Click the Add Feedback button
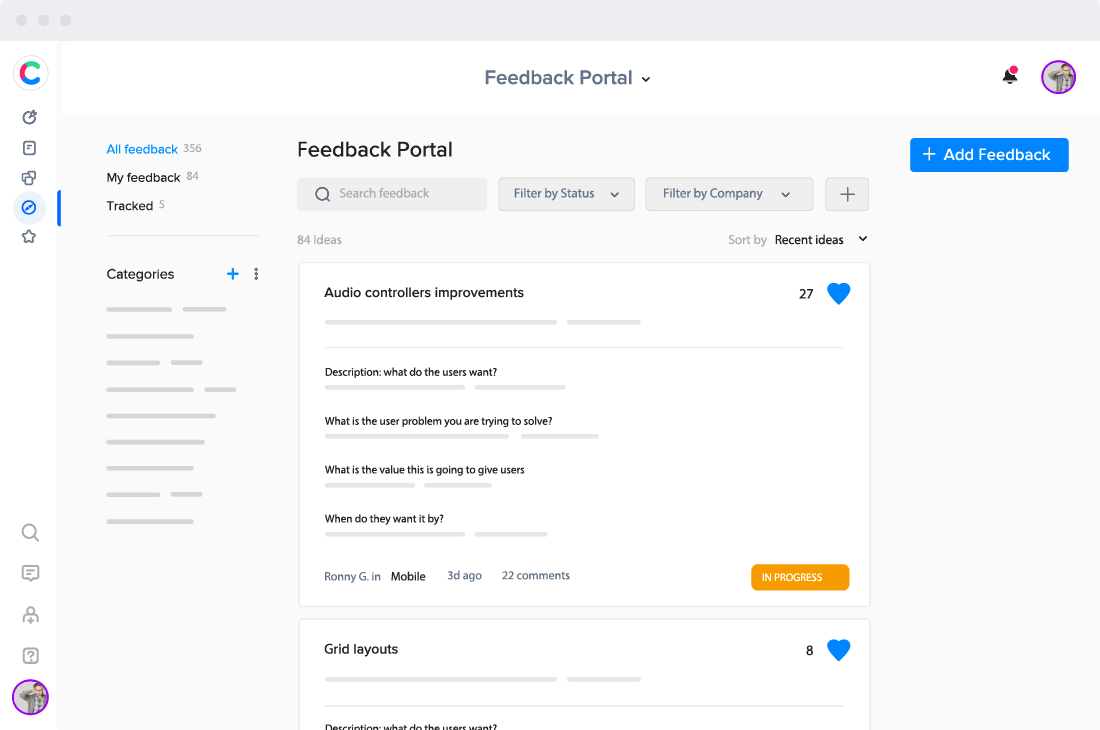 point(988,155)
